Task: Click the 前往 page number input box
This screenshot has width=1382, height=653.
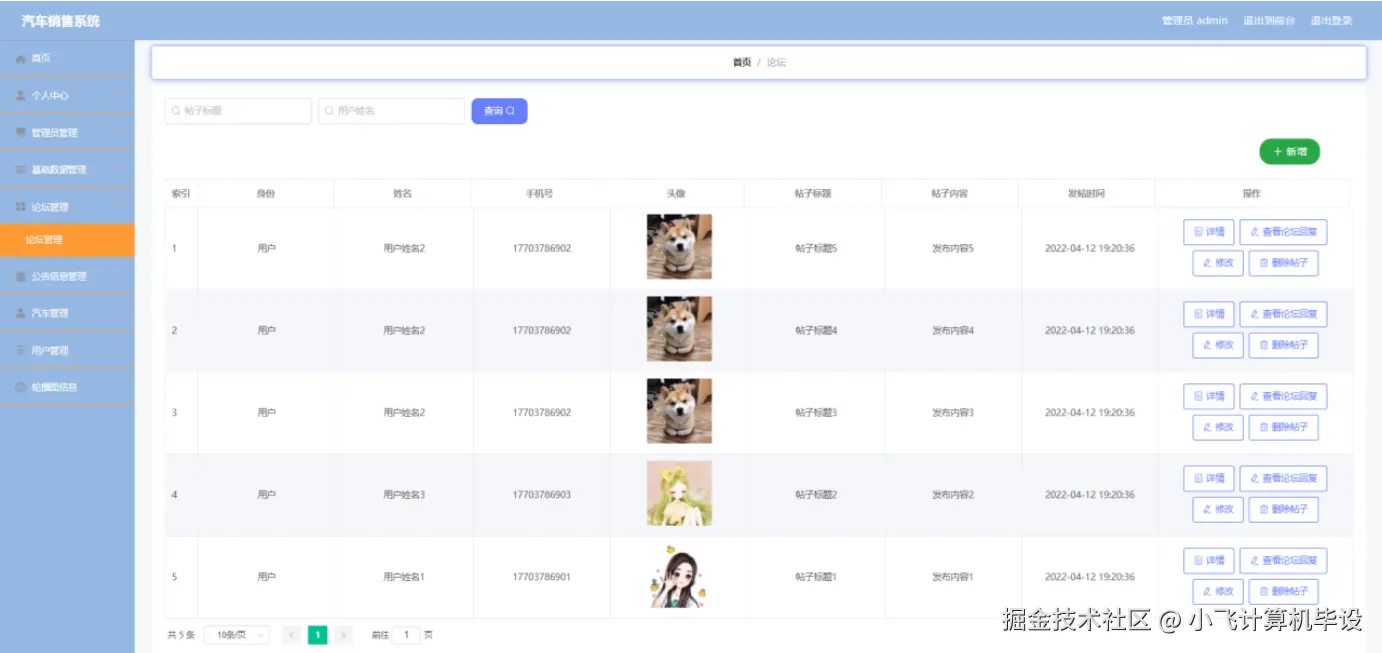Action: coord(406,635)
